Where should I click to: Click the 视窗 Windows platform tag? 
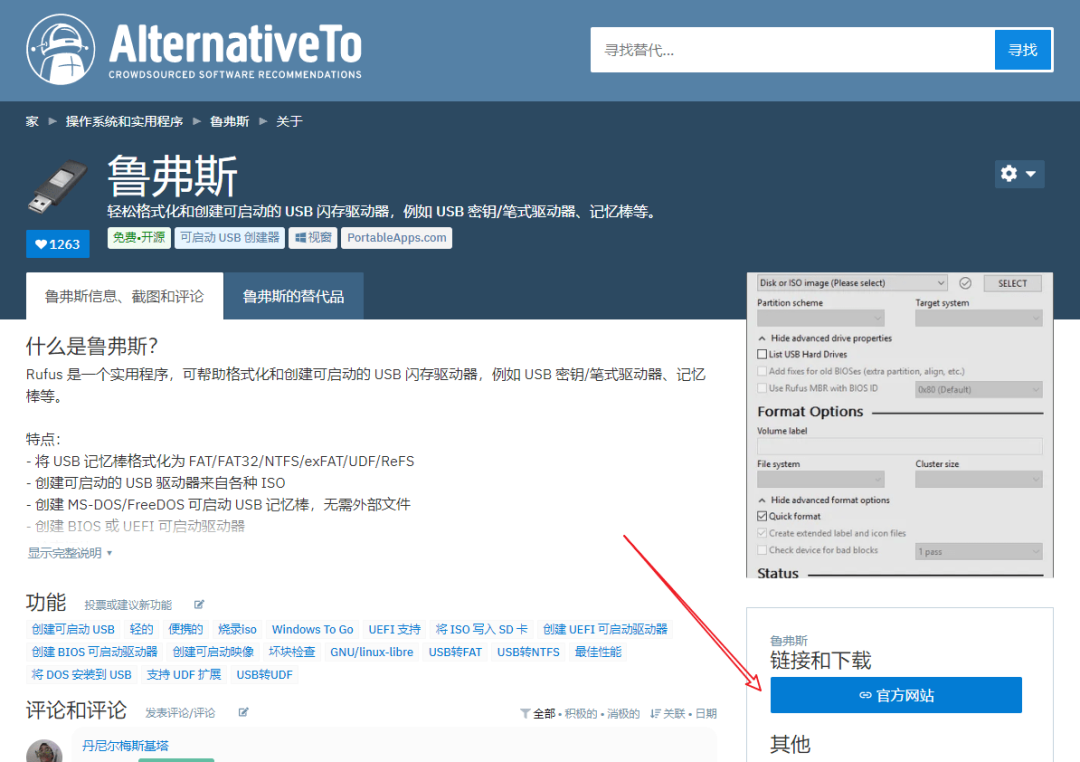tap(313, 238)
